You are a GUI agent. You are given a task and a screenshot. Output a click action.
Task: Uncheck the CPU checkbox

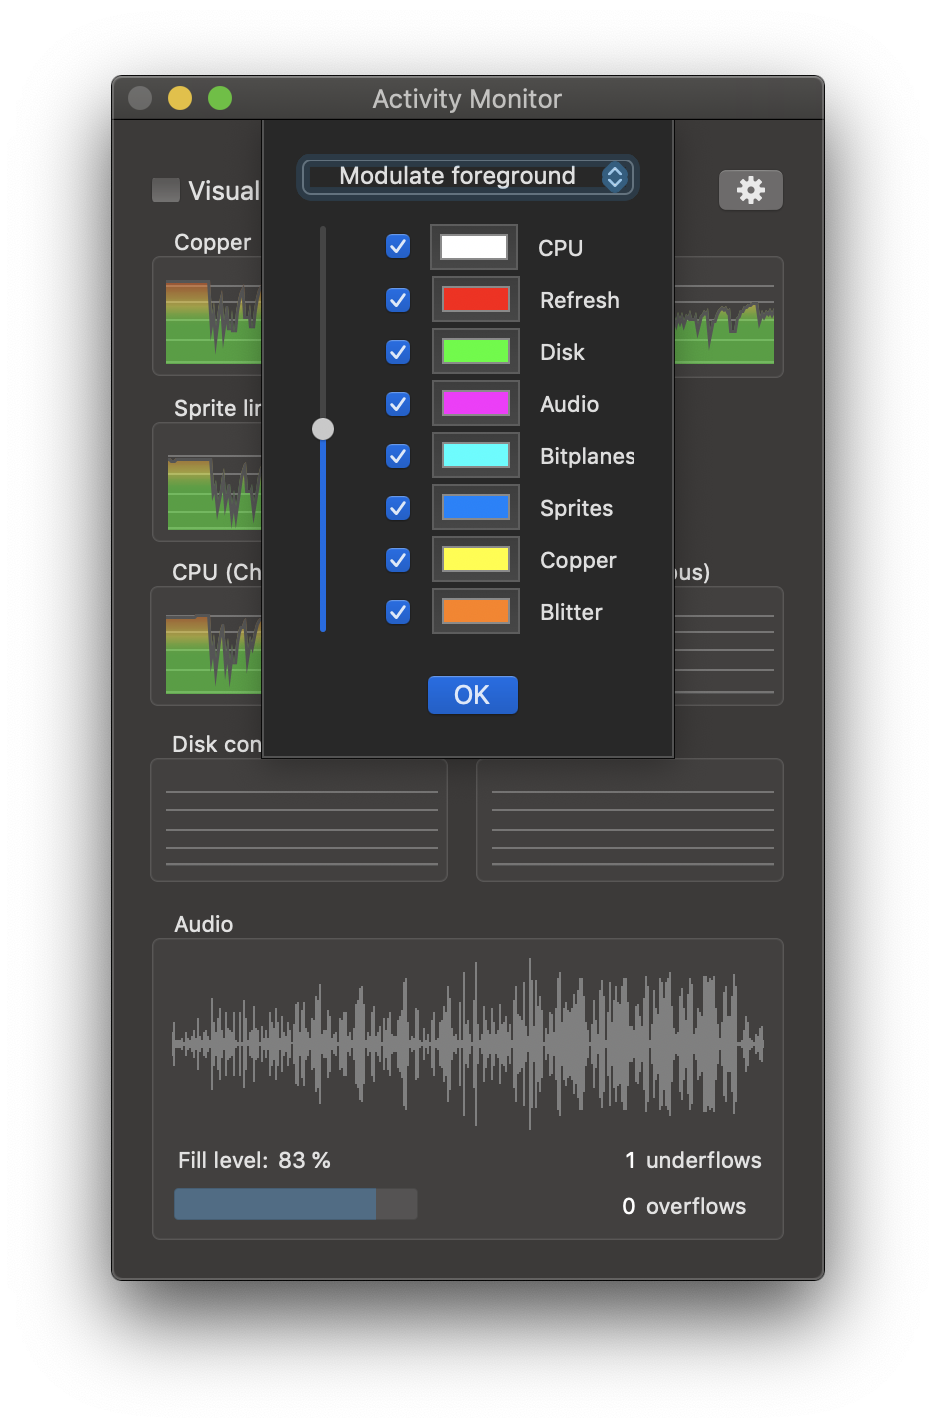[x=398, y=246]
